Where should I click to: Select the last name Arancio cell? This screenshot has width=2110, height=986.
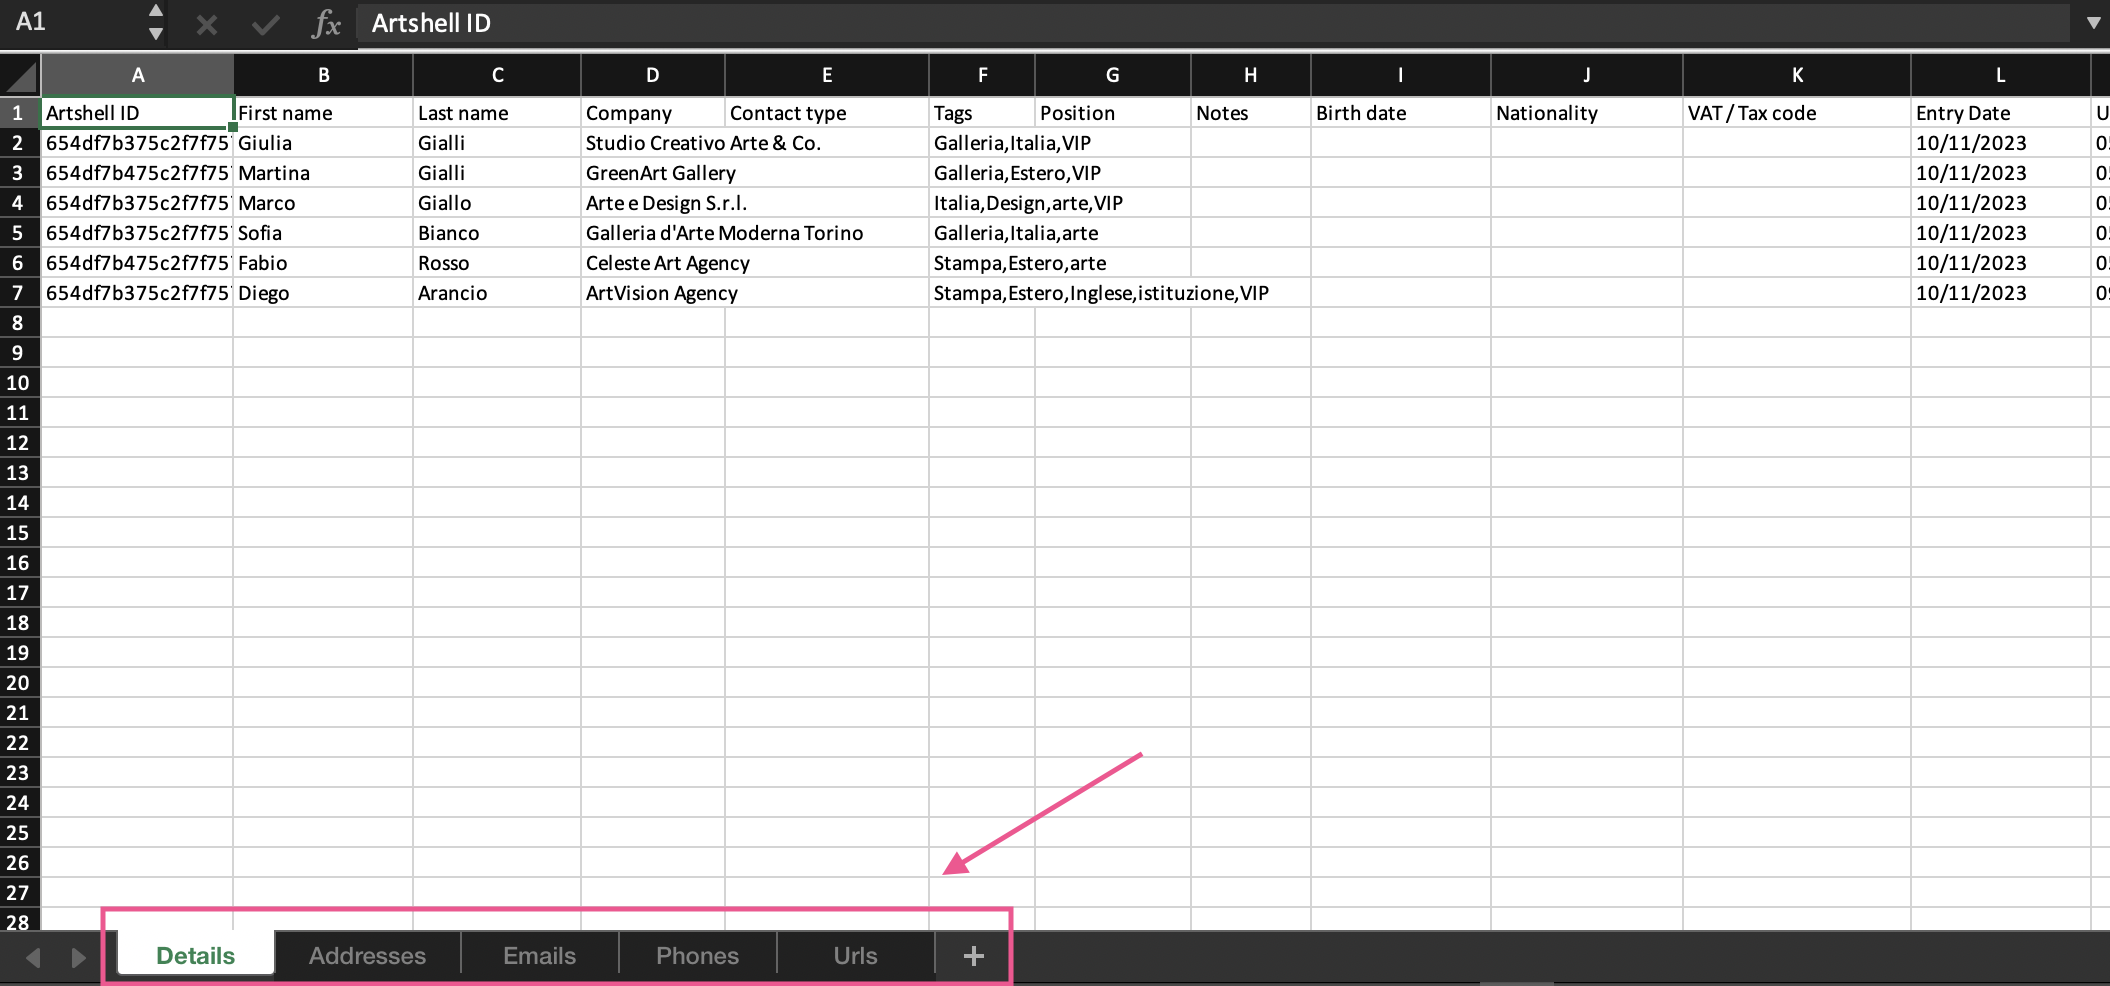(x=497, y=293)
